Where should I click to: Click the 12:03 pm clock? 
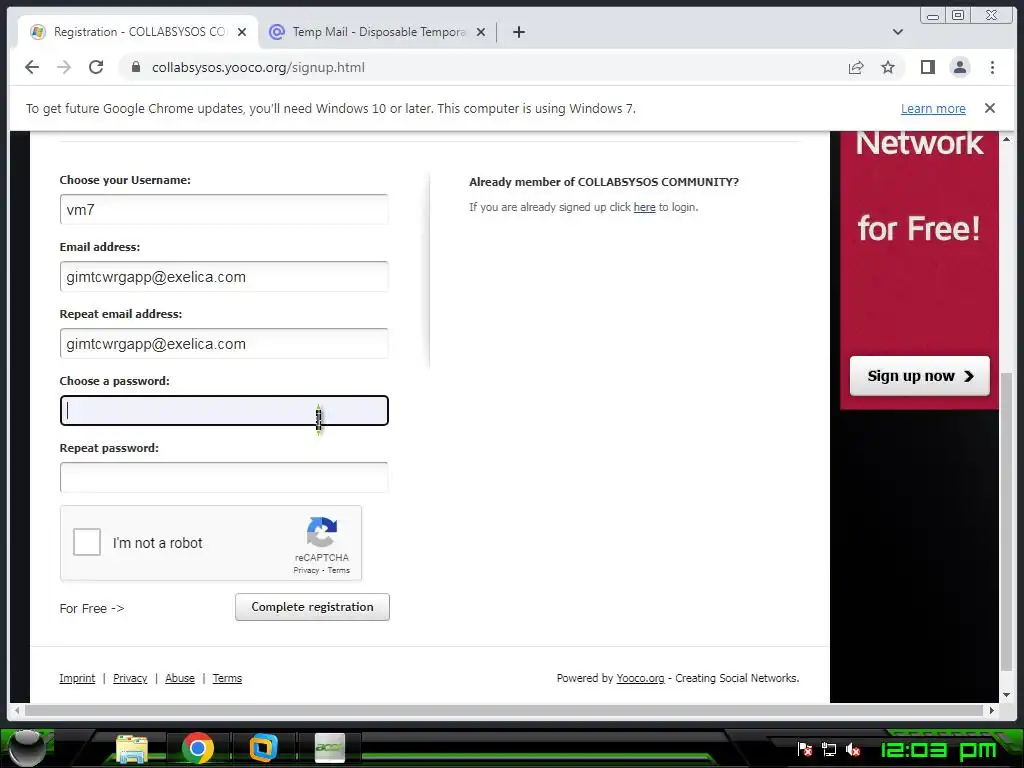[x=939, y=750]
